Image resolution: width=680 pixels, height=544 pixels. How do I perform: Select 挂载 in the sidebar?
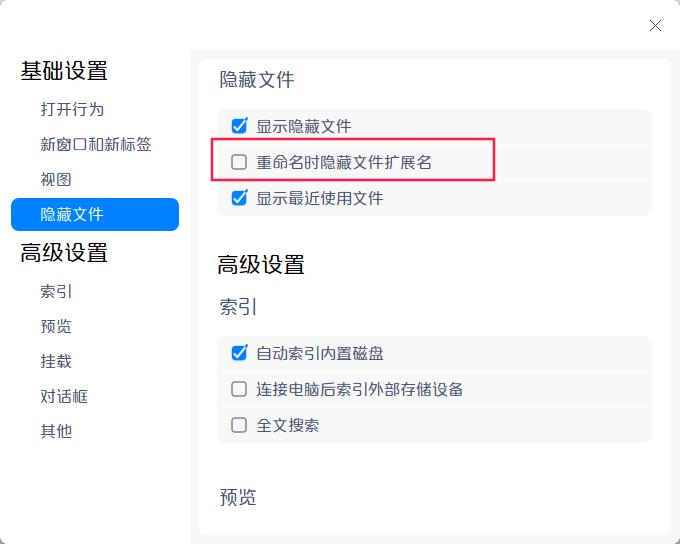(x=56, y=362)
